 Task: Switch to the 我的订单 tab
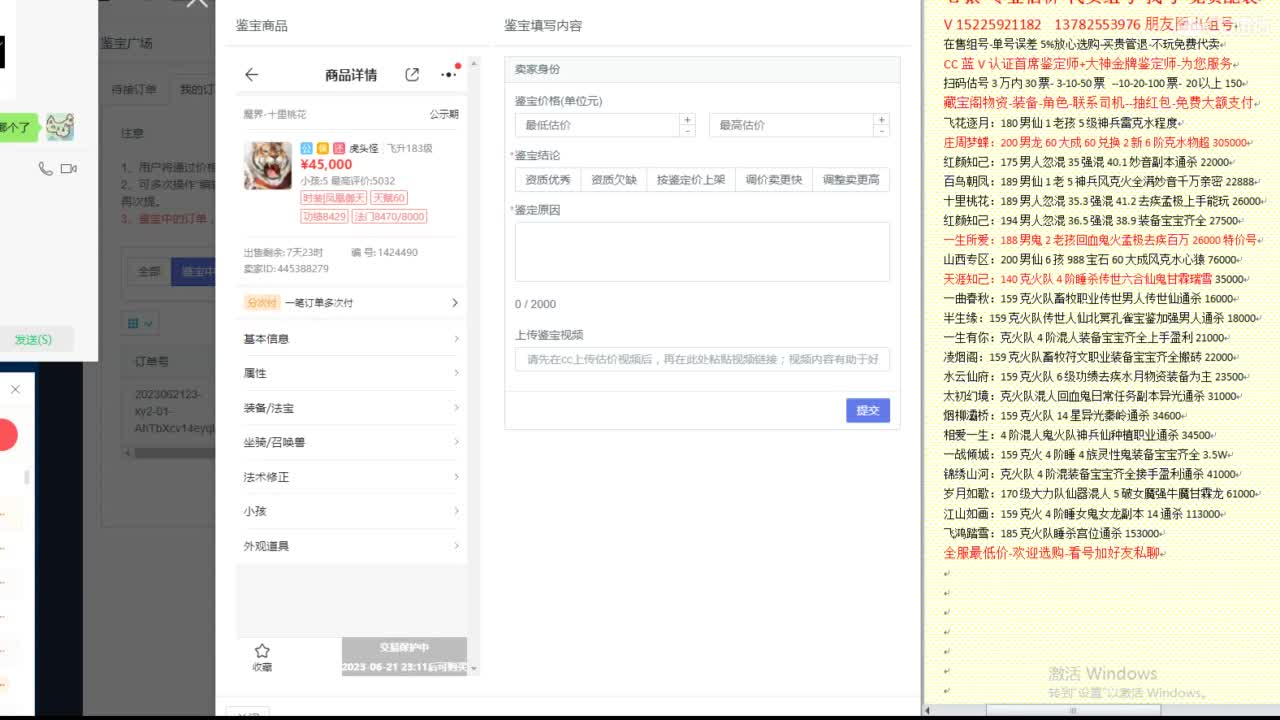point(197,88)
